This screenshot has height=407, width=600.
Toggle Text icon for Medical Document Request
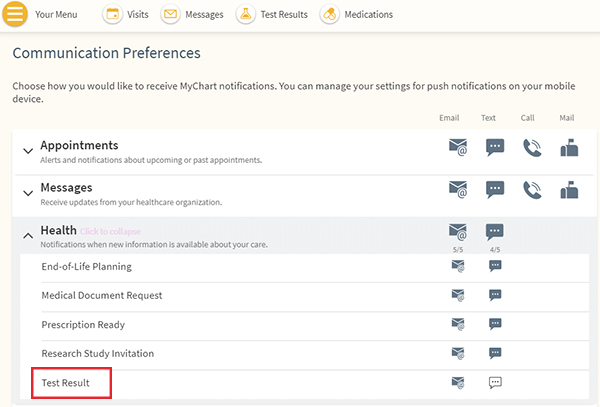click(x=495, y=295)
